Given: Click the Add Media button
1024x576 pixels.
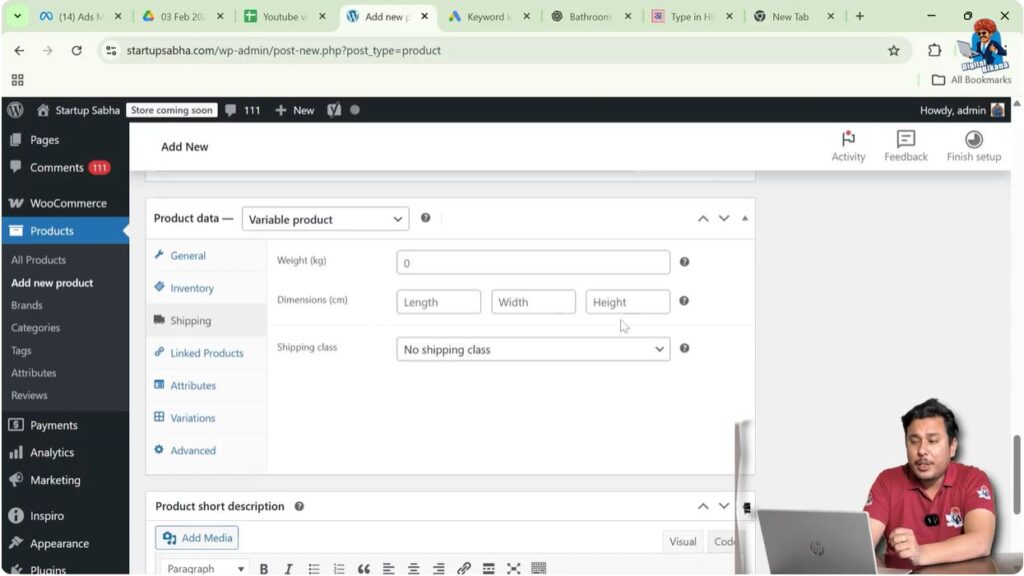Looking at the screenshot, I should pos(196,537).
